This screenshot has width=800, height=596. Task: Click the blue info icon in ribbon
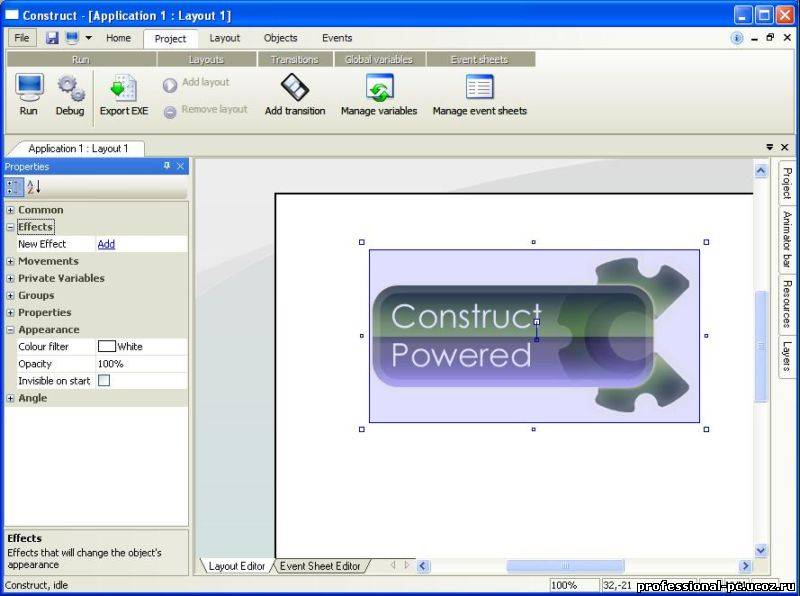coord(737,38)
